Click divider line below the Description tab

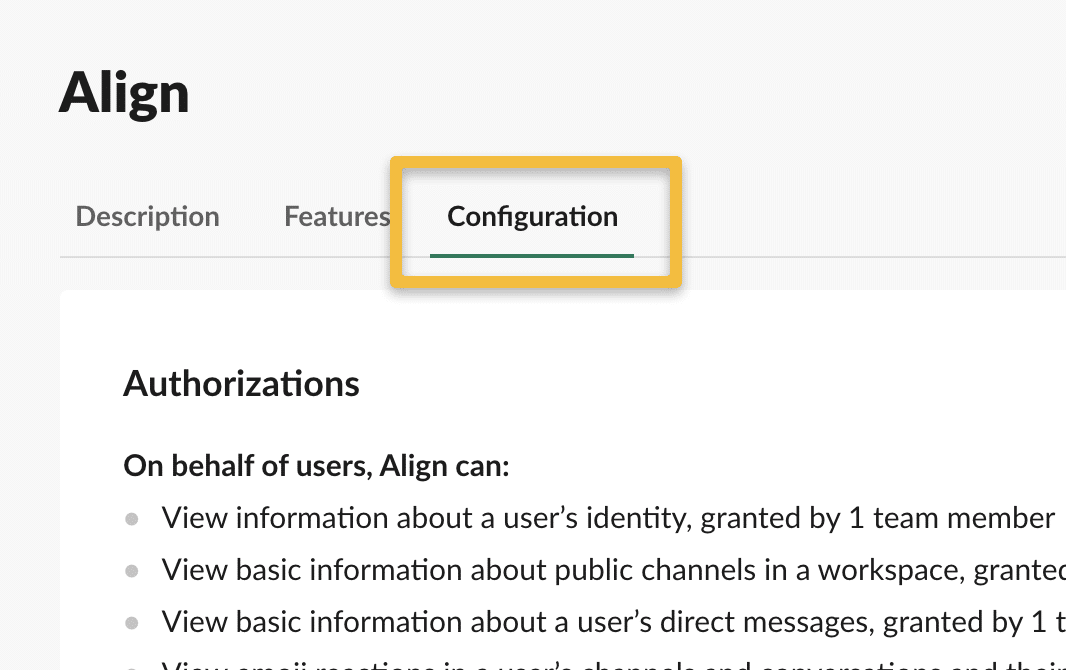(147, 257)
